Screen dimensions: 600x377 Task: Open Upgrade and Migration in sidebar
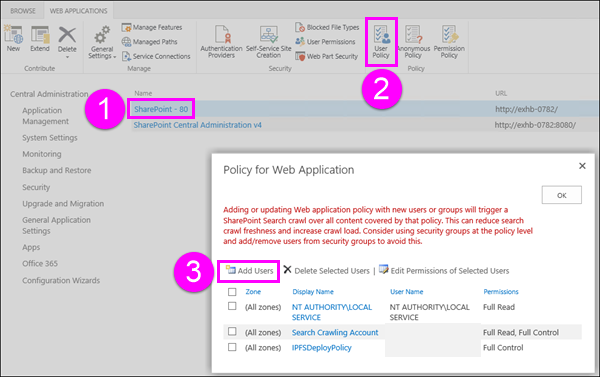coord(63,204)
